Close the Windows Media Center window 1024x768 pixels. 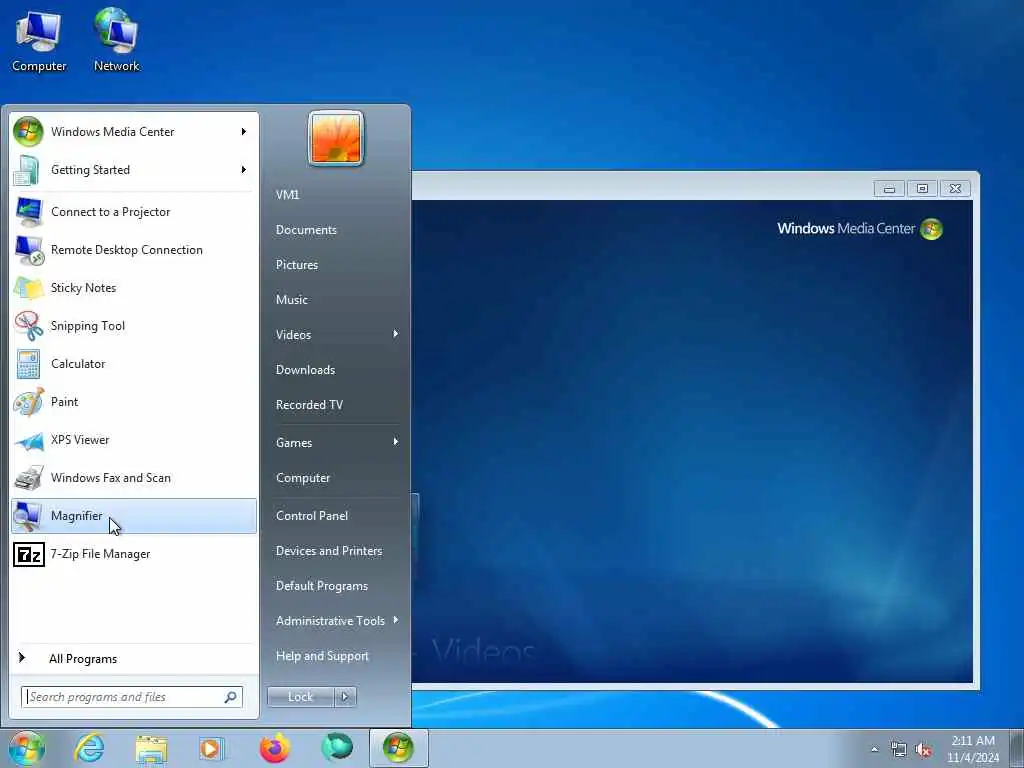(x=955, y=189)
